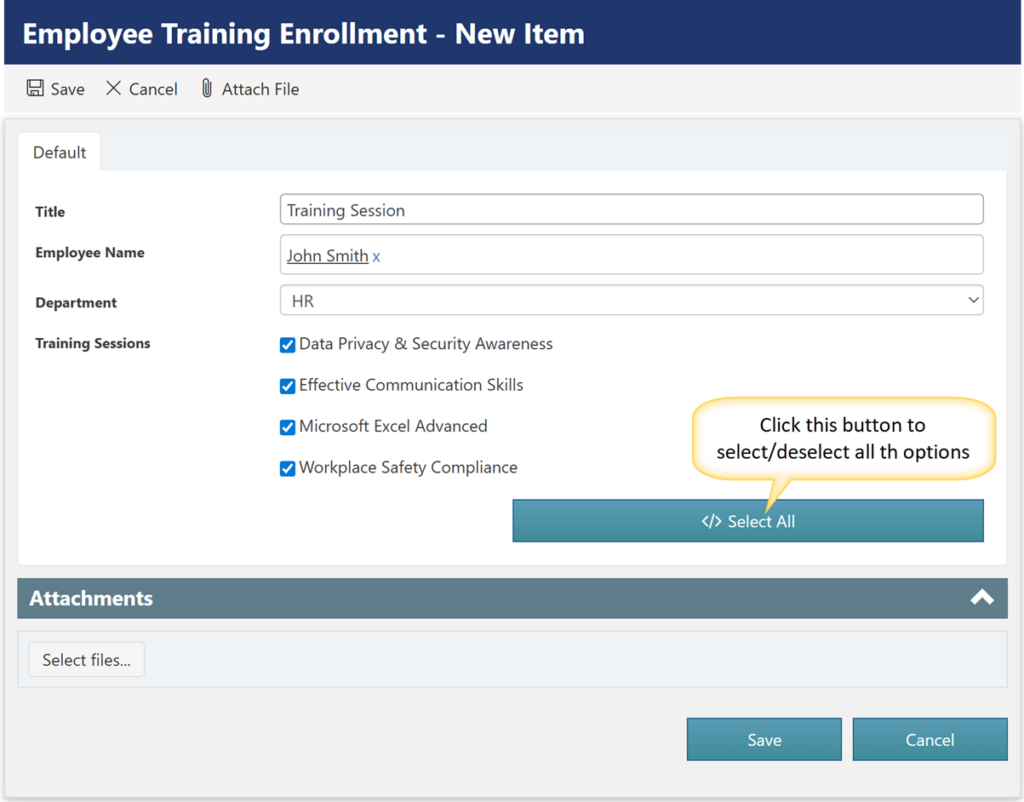Image resolution: width=1024 pixels, height=802 pixels.
Task: Click the Attachments section header bar
Action: [x=500, y=598]
